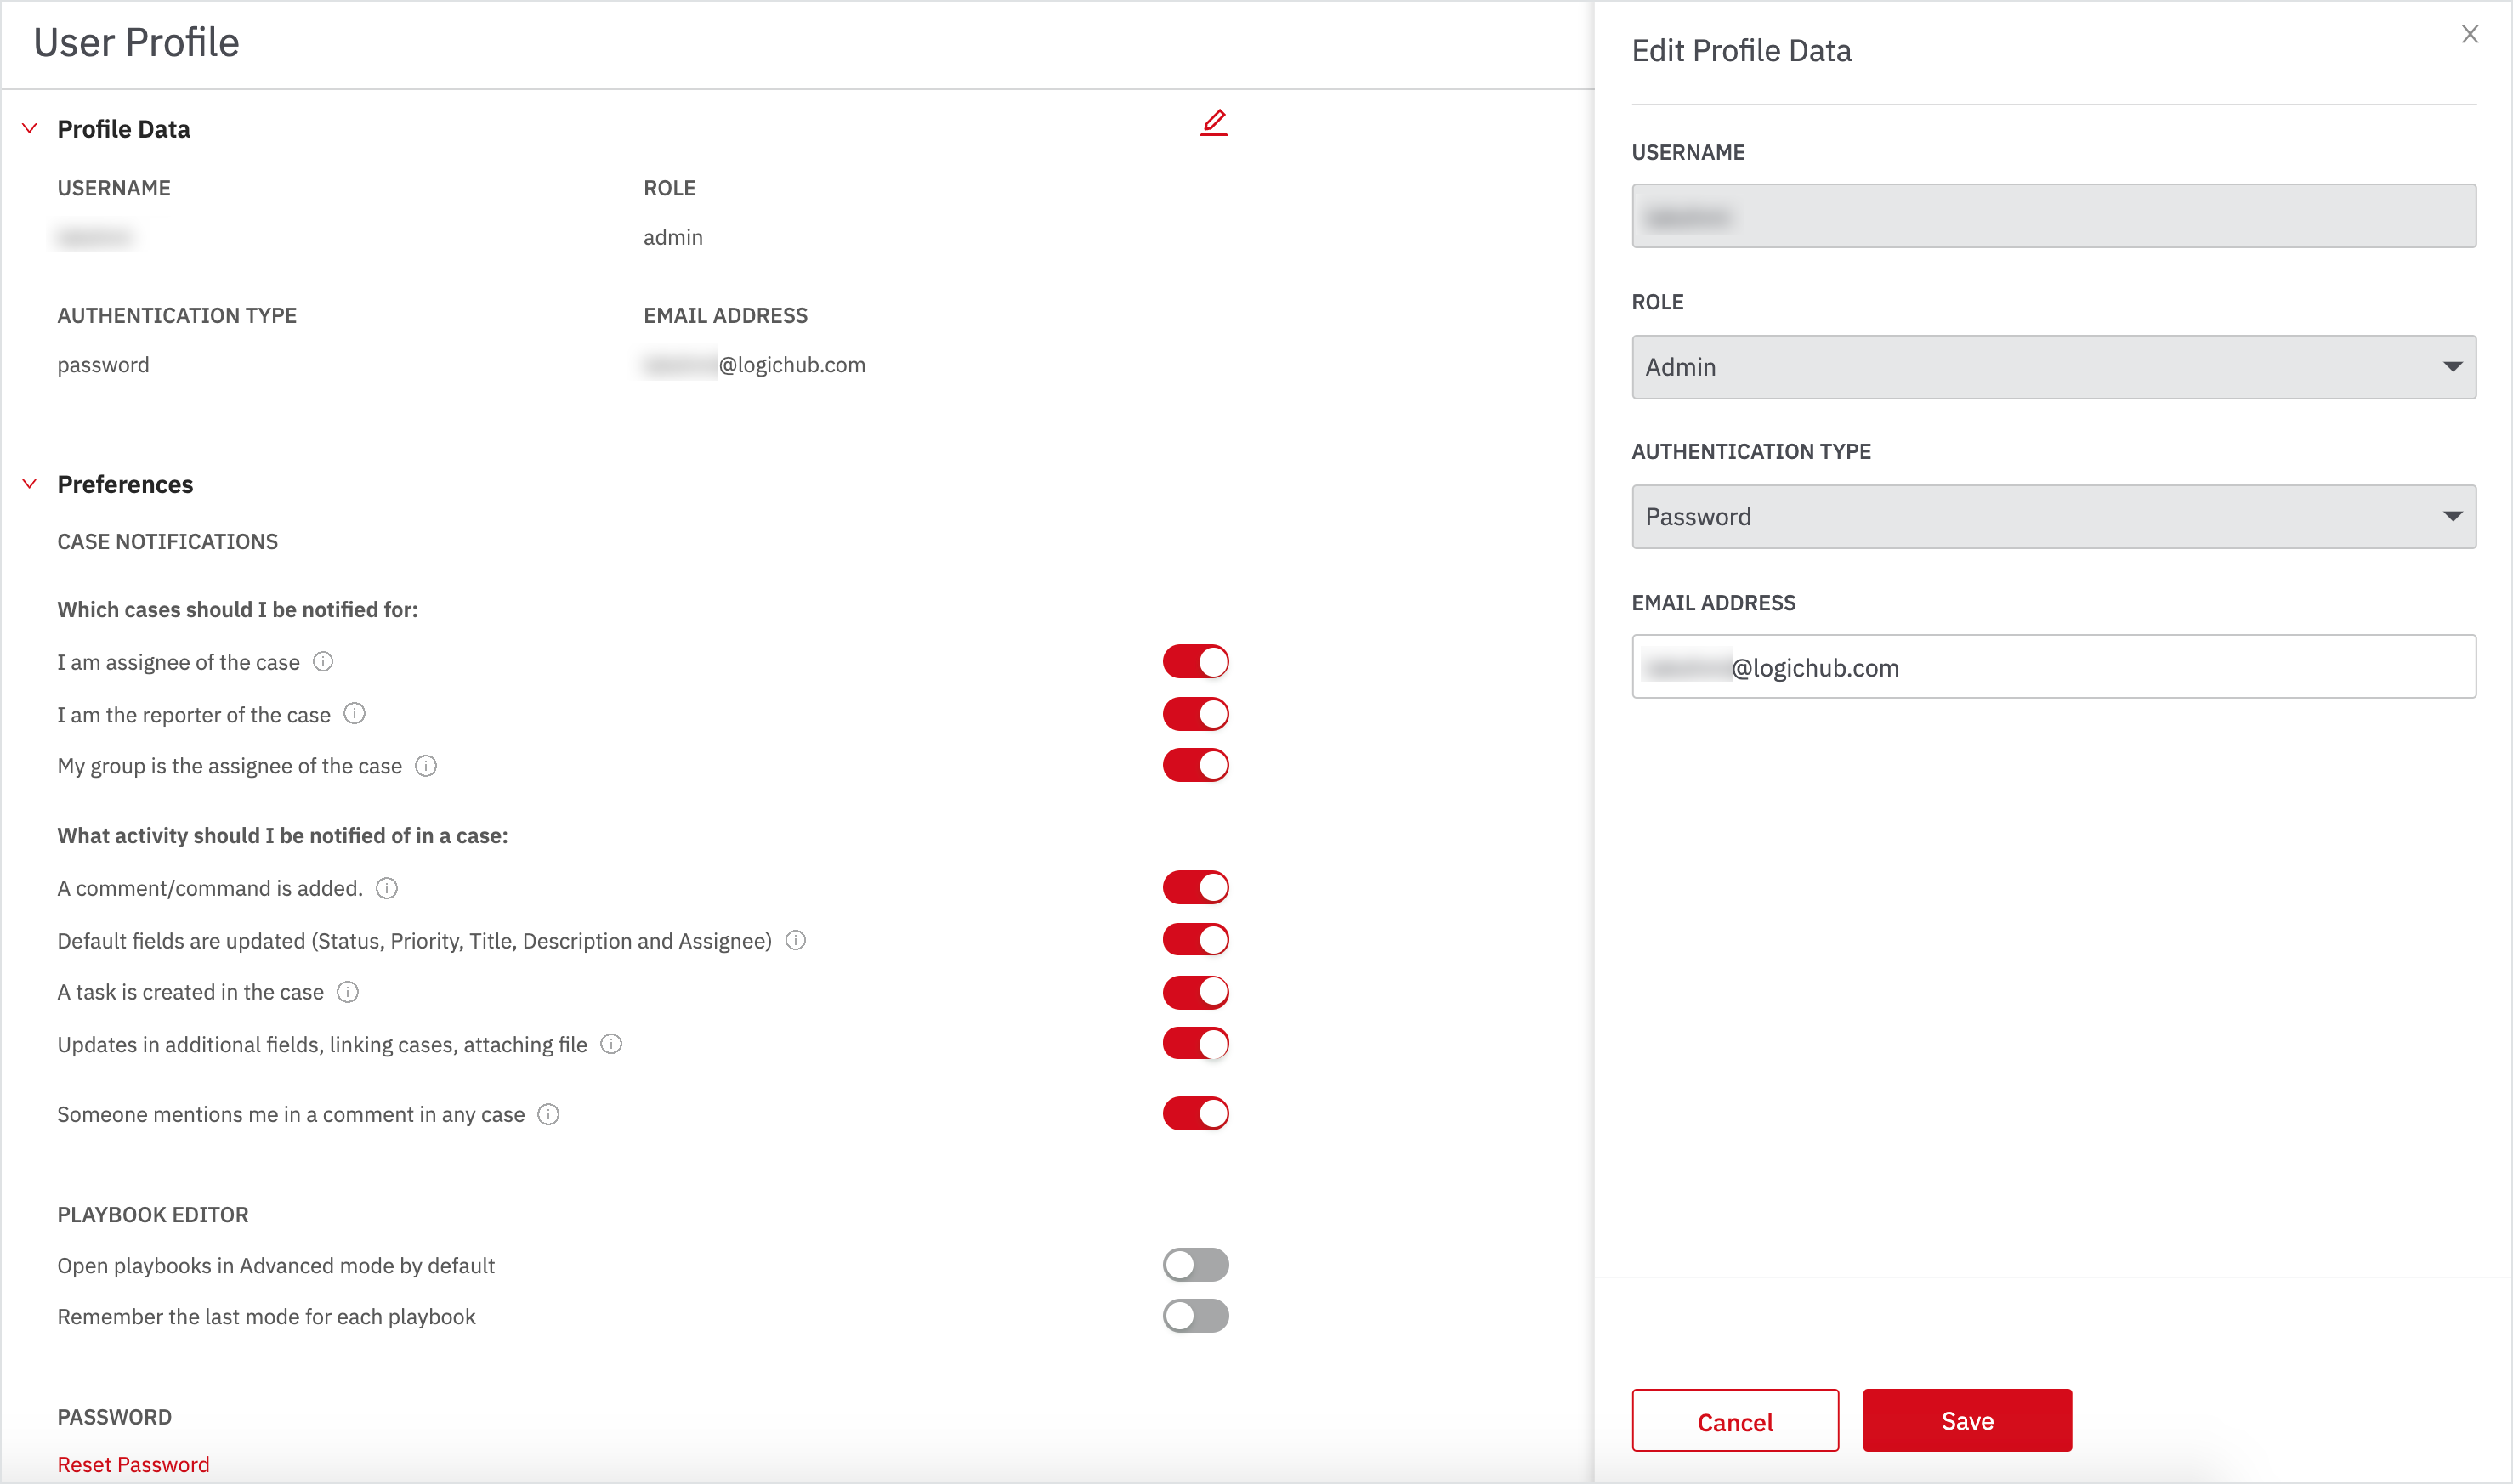Click info icon beside Default fields are updated

(x=796, y=940)
